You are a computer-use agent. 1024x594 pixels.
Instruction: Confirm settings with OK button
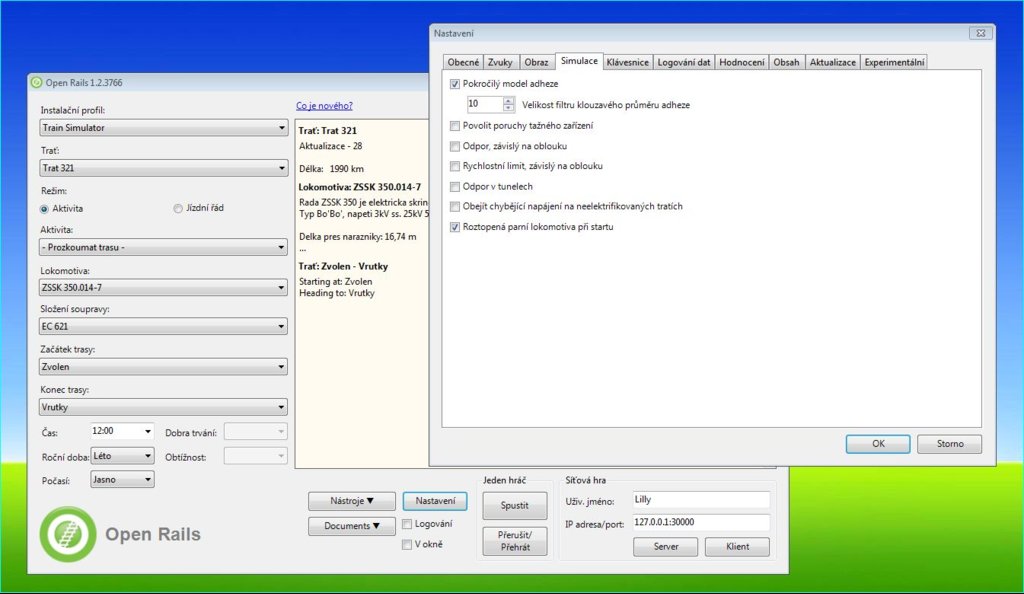point(878,444)
